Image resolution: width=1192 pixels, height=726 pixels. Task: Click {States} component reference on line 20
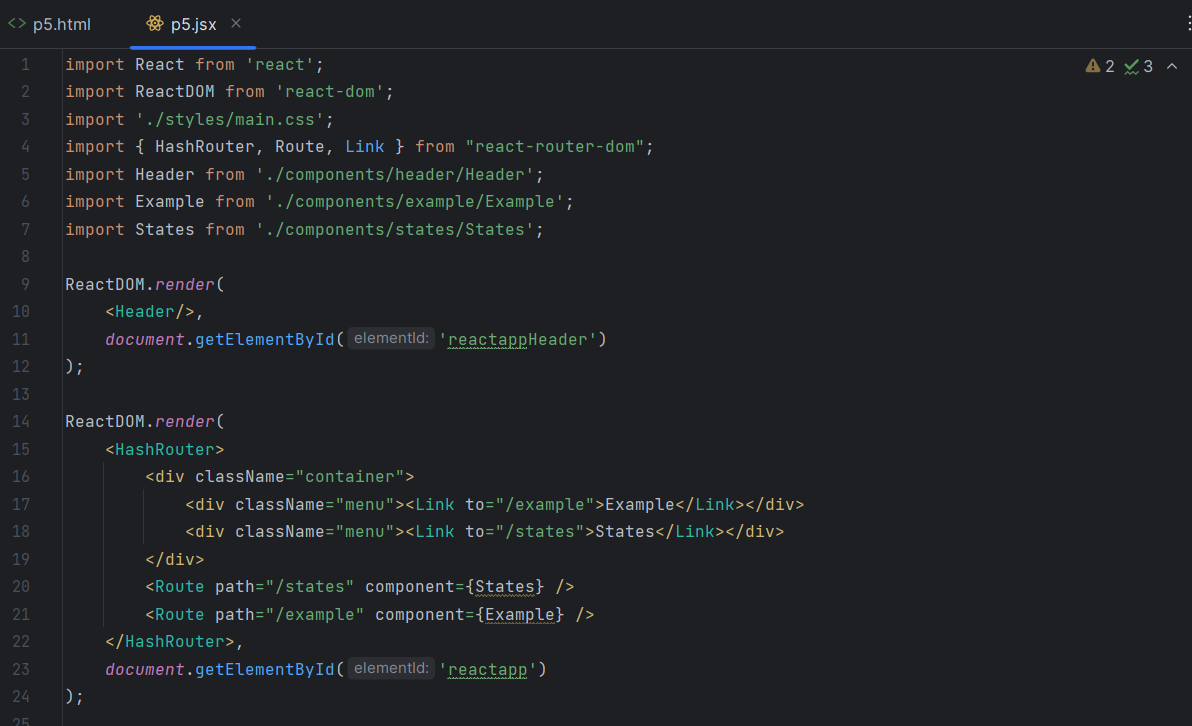coord(505,587)
